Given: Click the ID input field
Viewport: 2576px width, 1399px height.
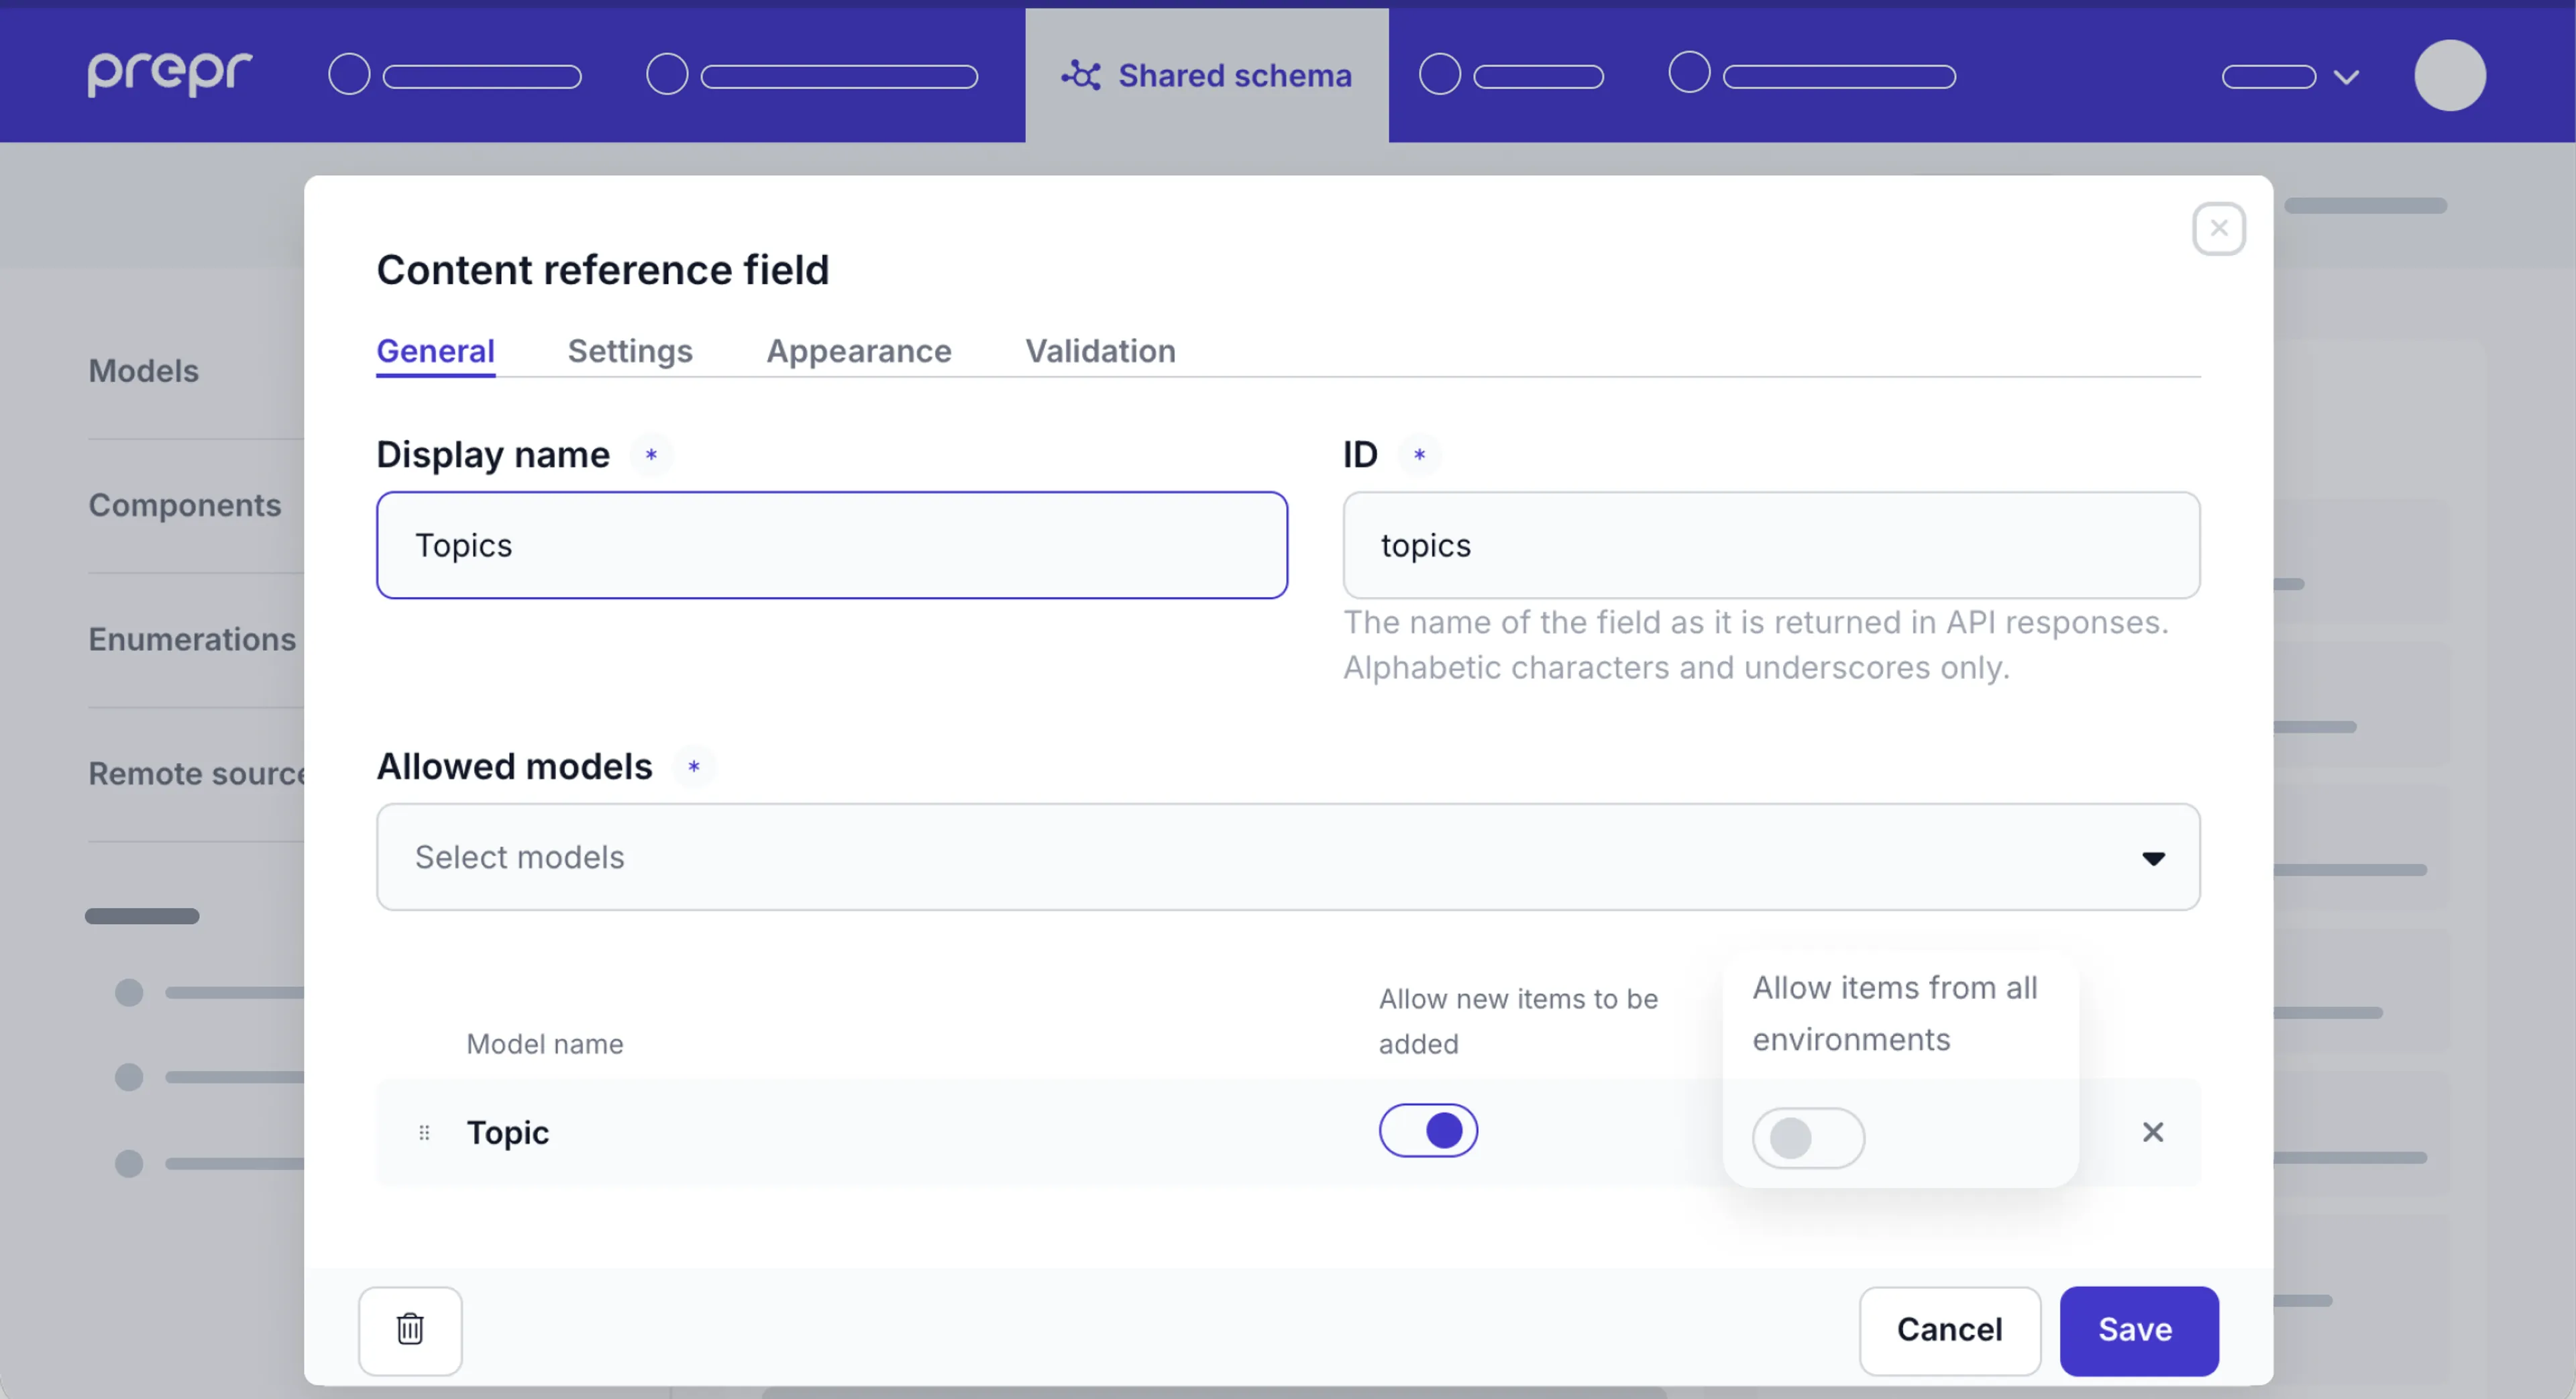Looking at the screenshot, I should click(1770, 545).
